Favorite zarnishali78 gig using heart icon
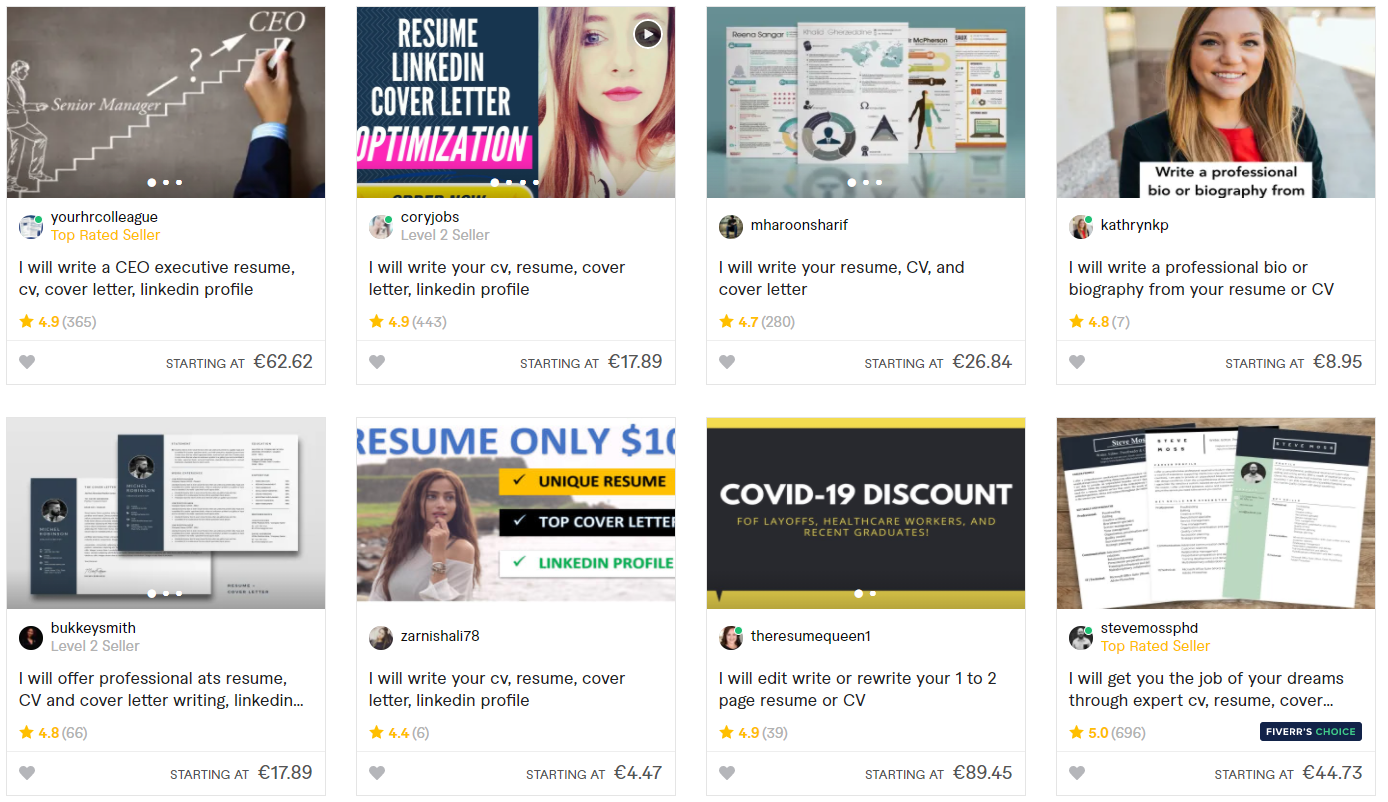Viewport: 1388px width, 802px height. coord(377,773)
